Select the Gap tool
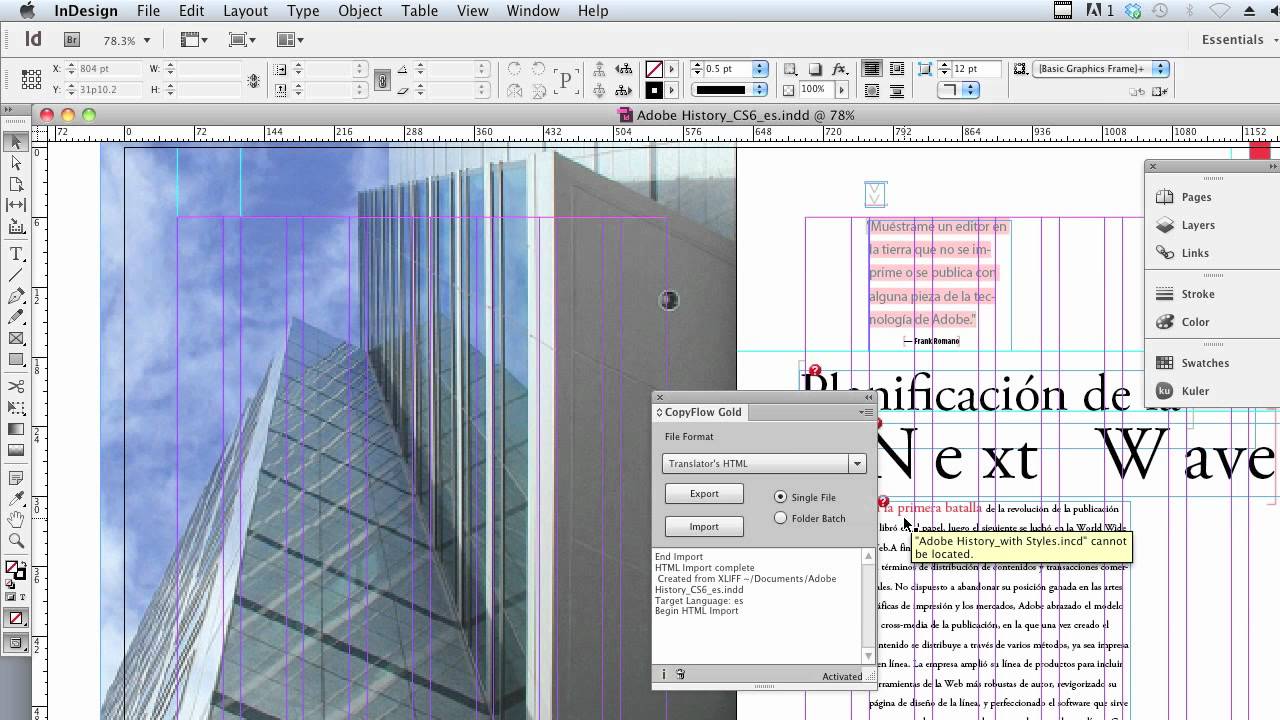Image resolution: width=1280 pixels, height=720 pixels. pyautogui.click(x=16, y=204)
